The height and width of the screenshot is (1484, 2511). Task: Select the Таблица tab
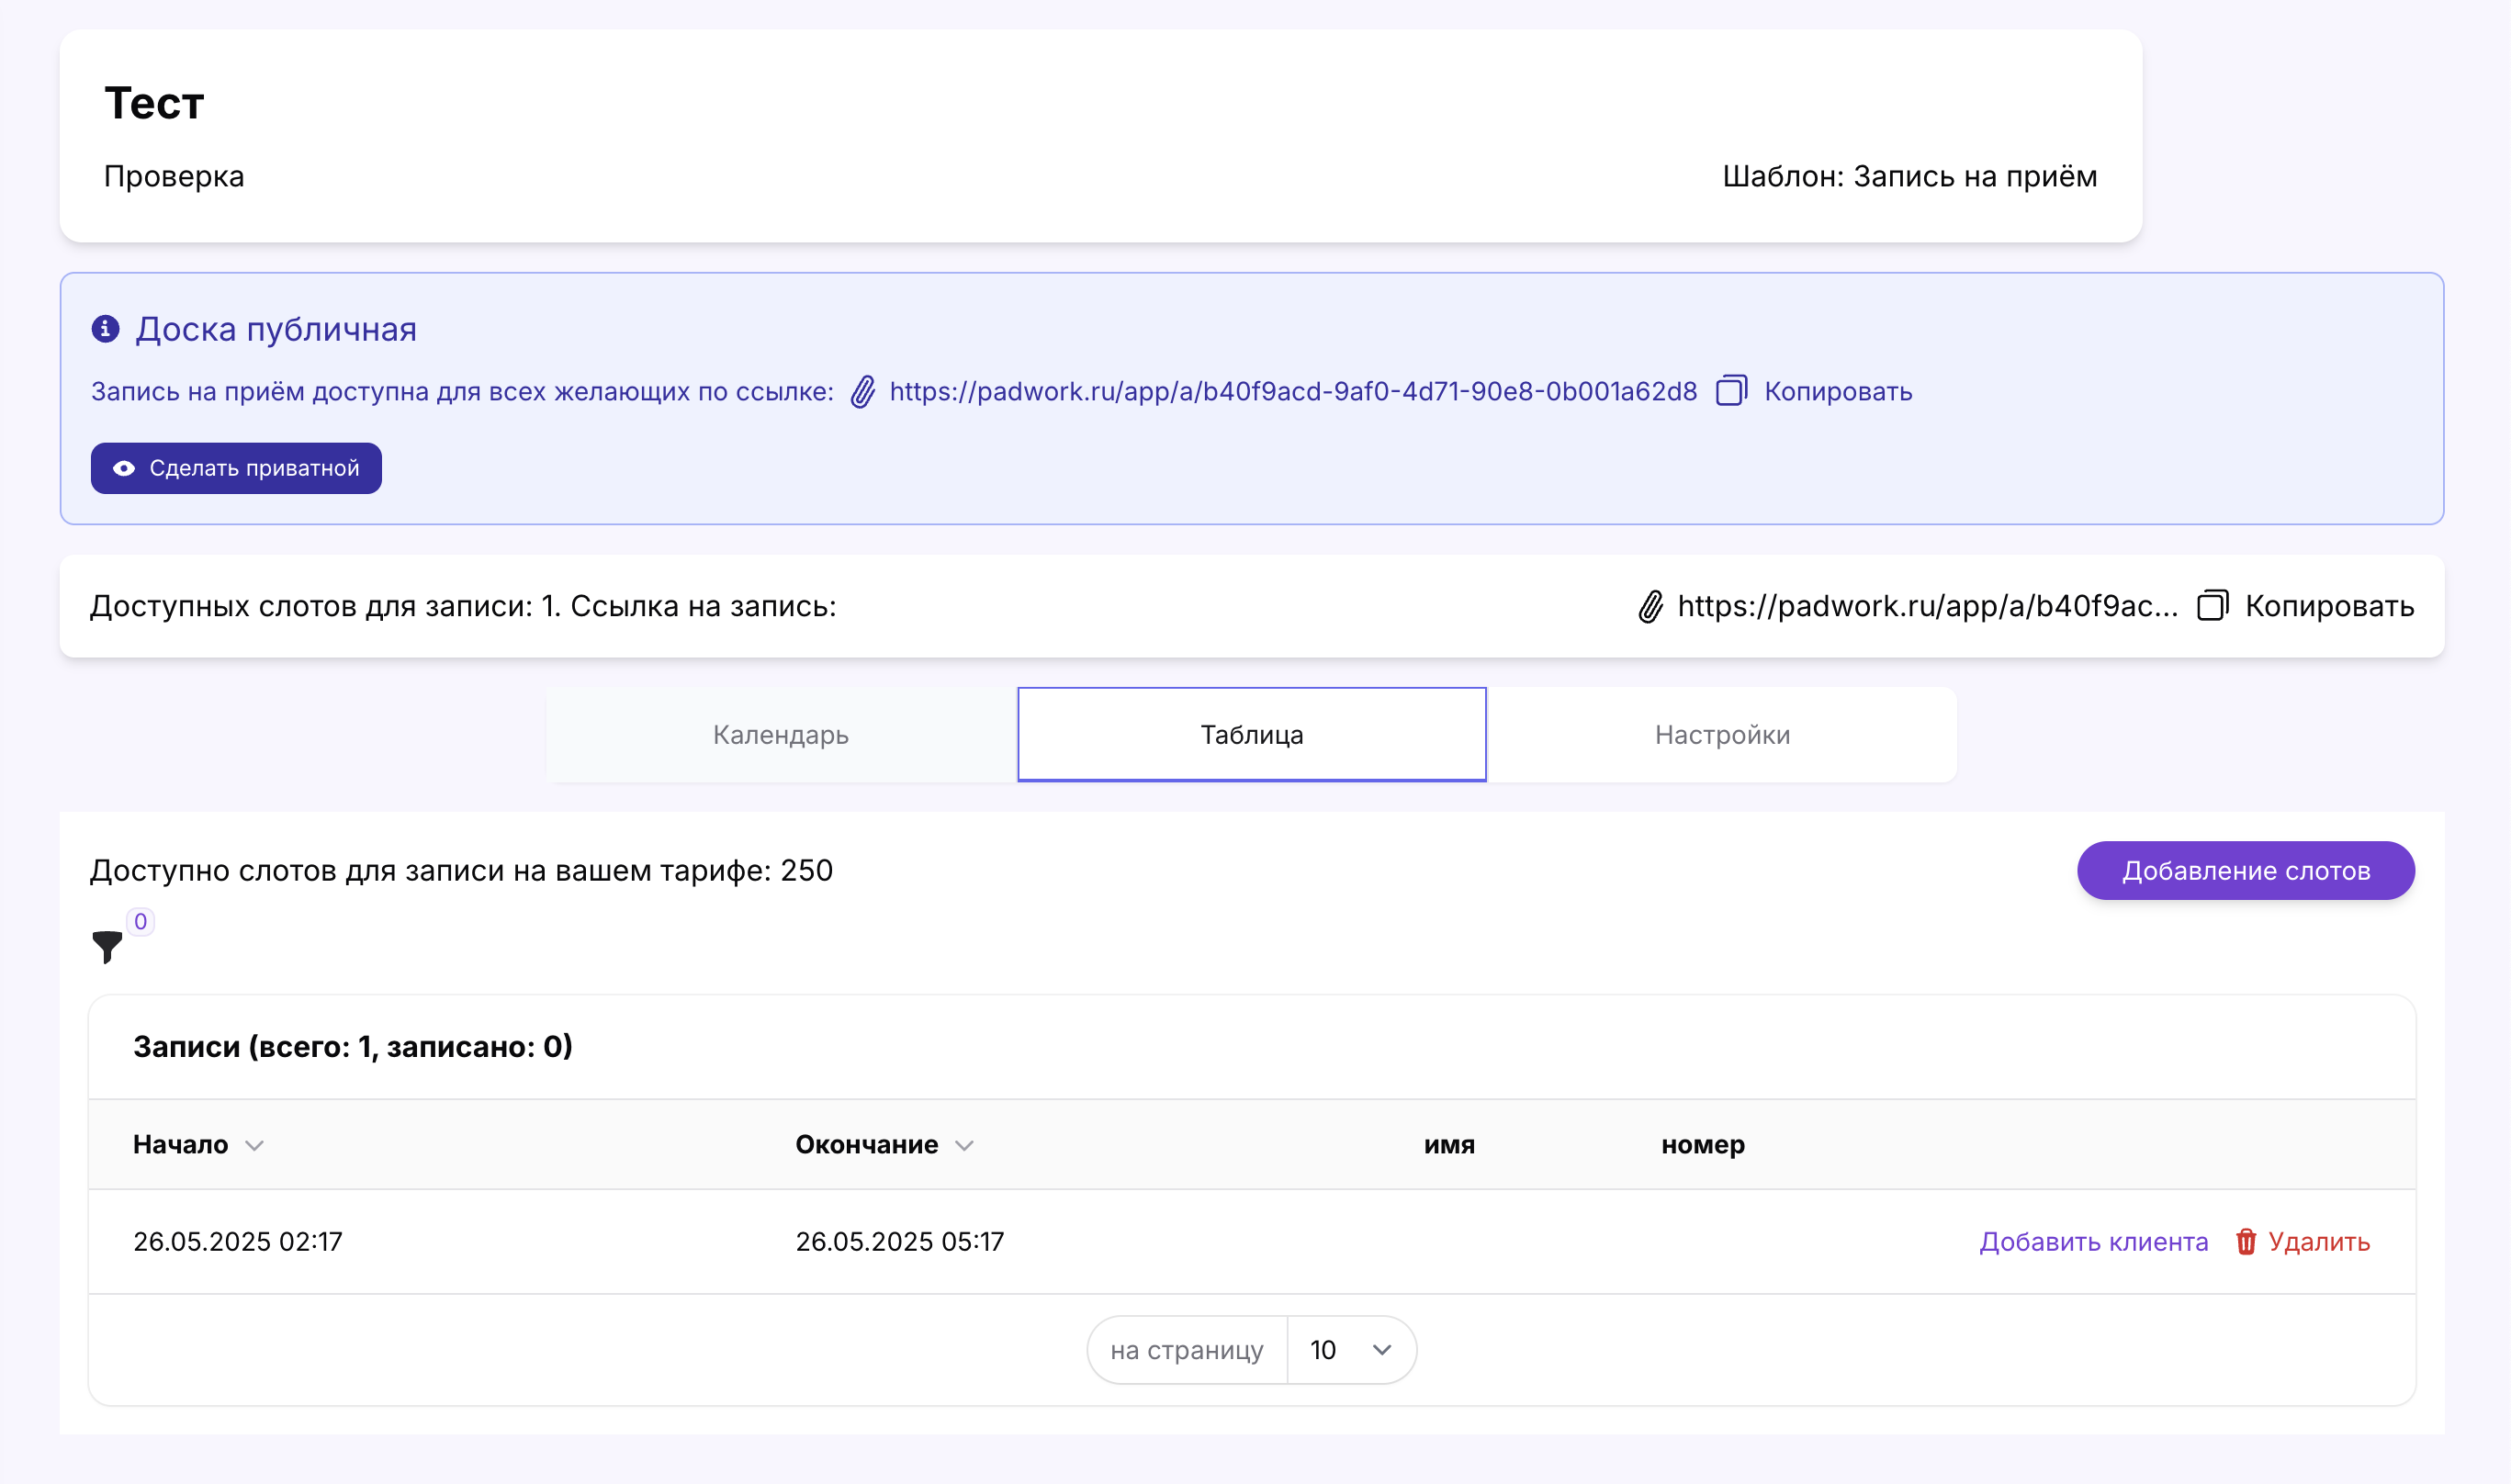coord(1252,735)
